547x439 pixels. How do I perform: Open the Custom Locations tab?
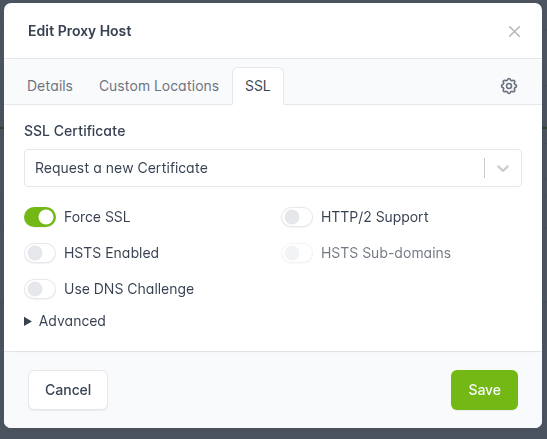(x=159, y=86)
